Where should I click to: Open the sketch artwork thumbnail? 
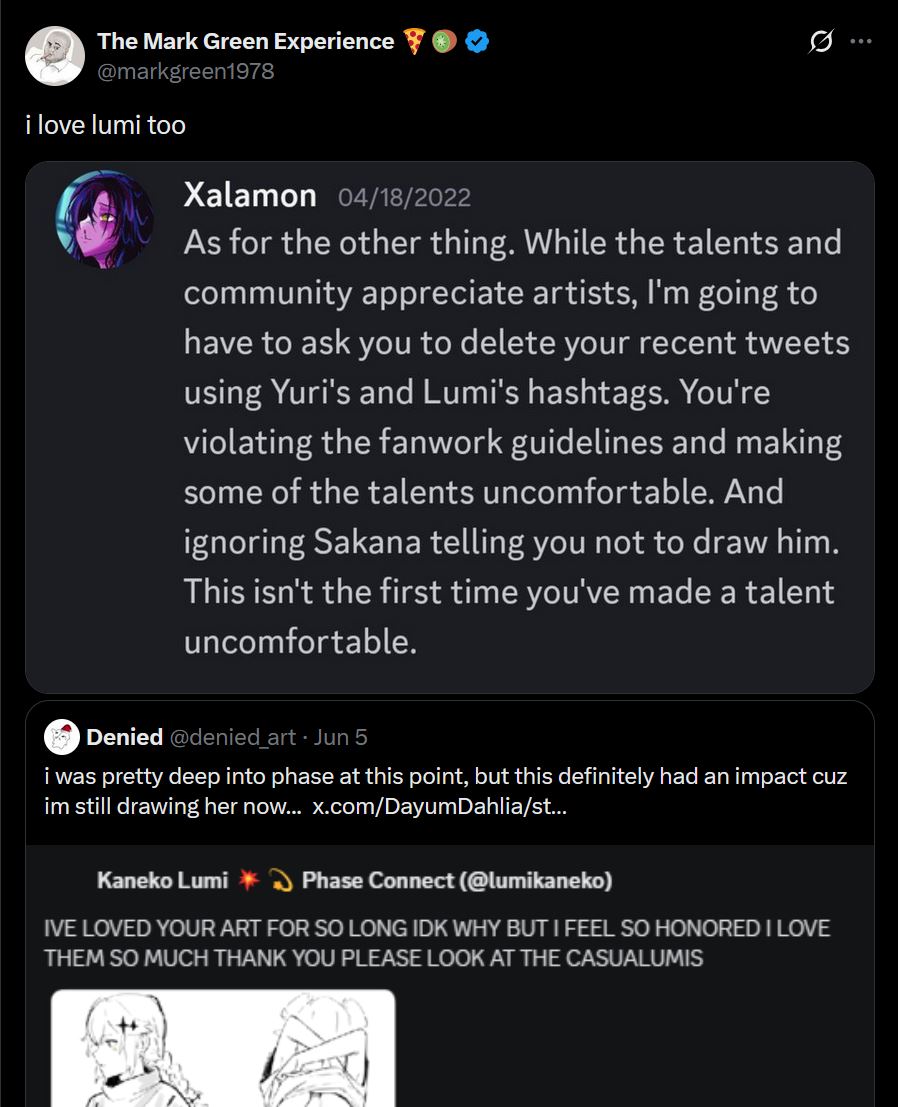(223, 1048)
